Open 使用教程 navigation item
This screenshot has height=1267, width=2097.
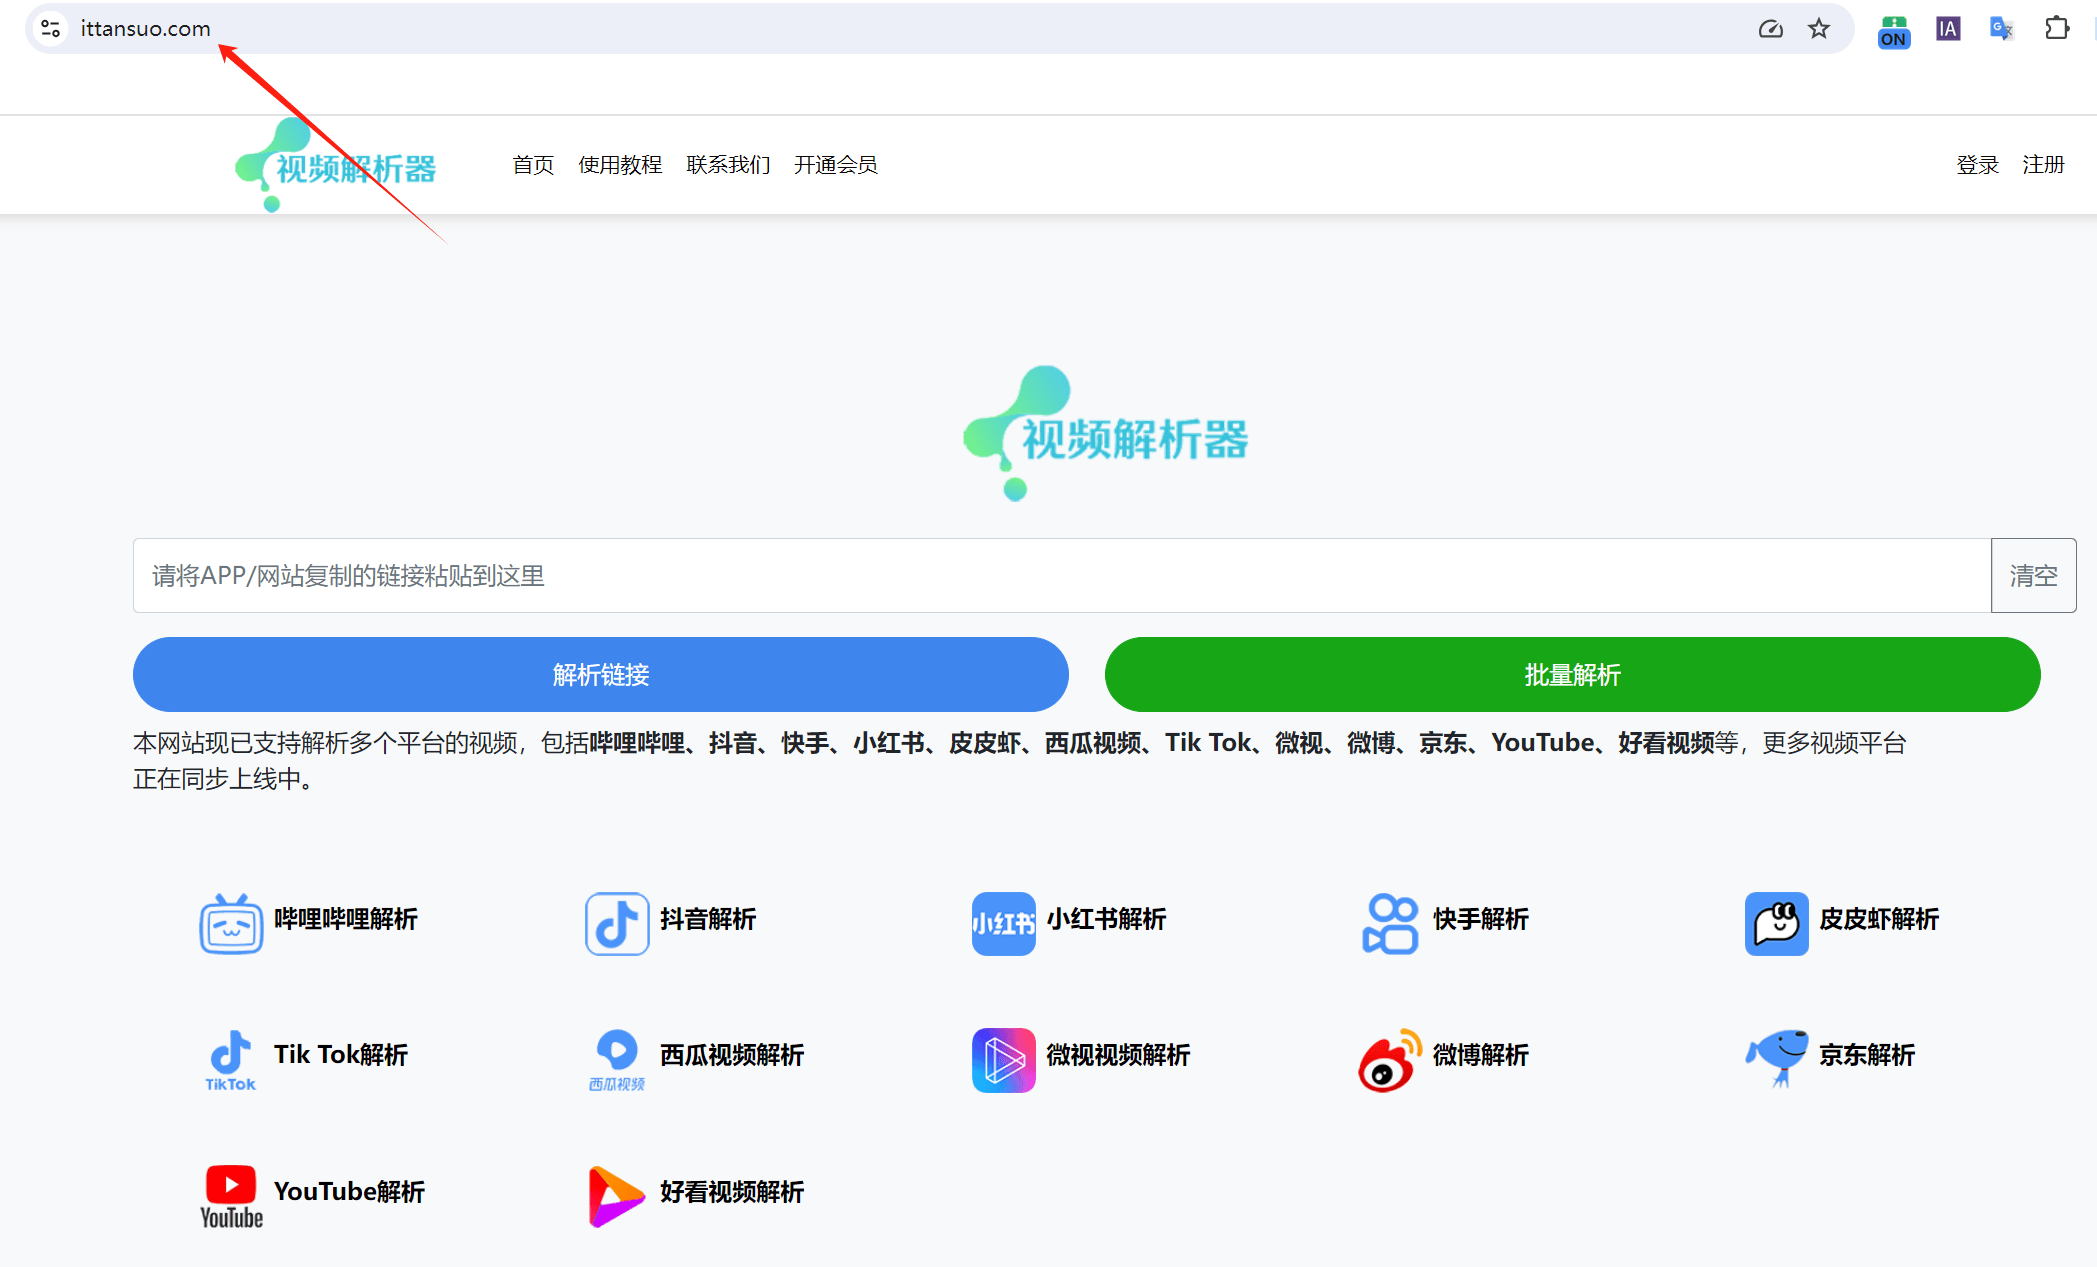click(x=620, y=165)
